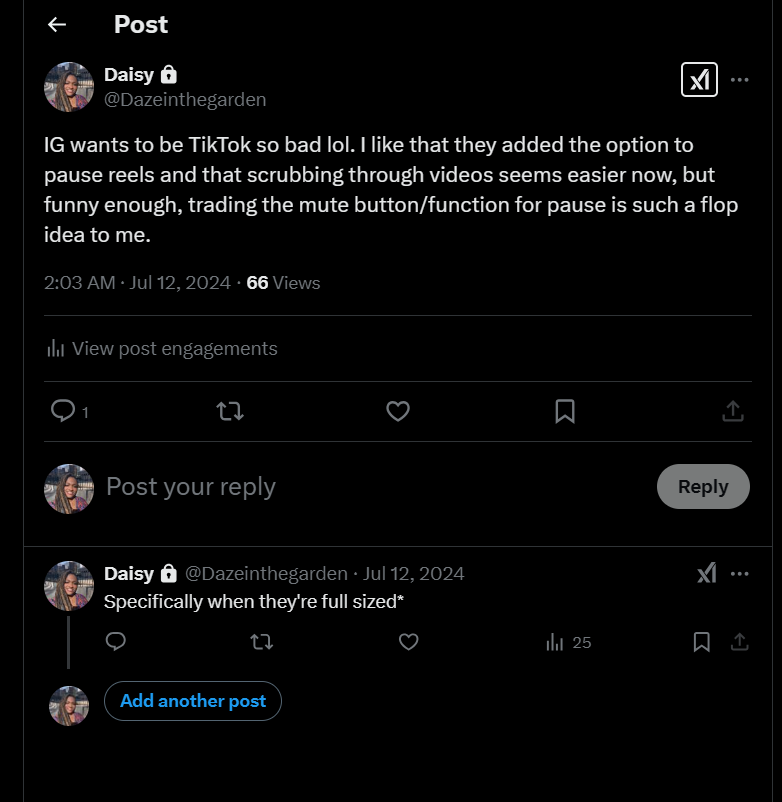View analytics showing 25 views
Image resolution: width=782 pixels, height=802 pixels.
point(568,642)
